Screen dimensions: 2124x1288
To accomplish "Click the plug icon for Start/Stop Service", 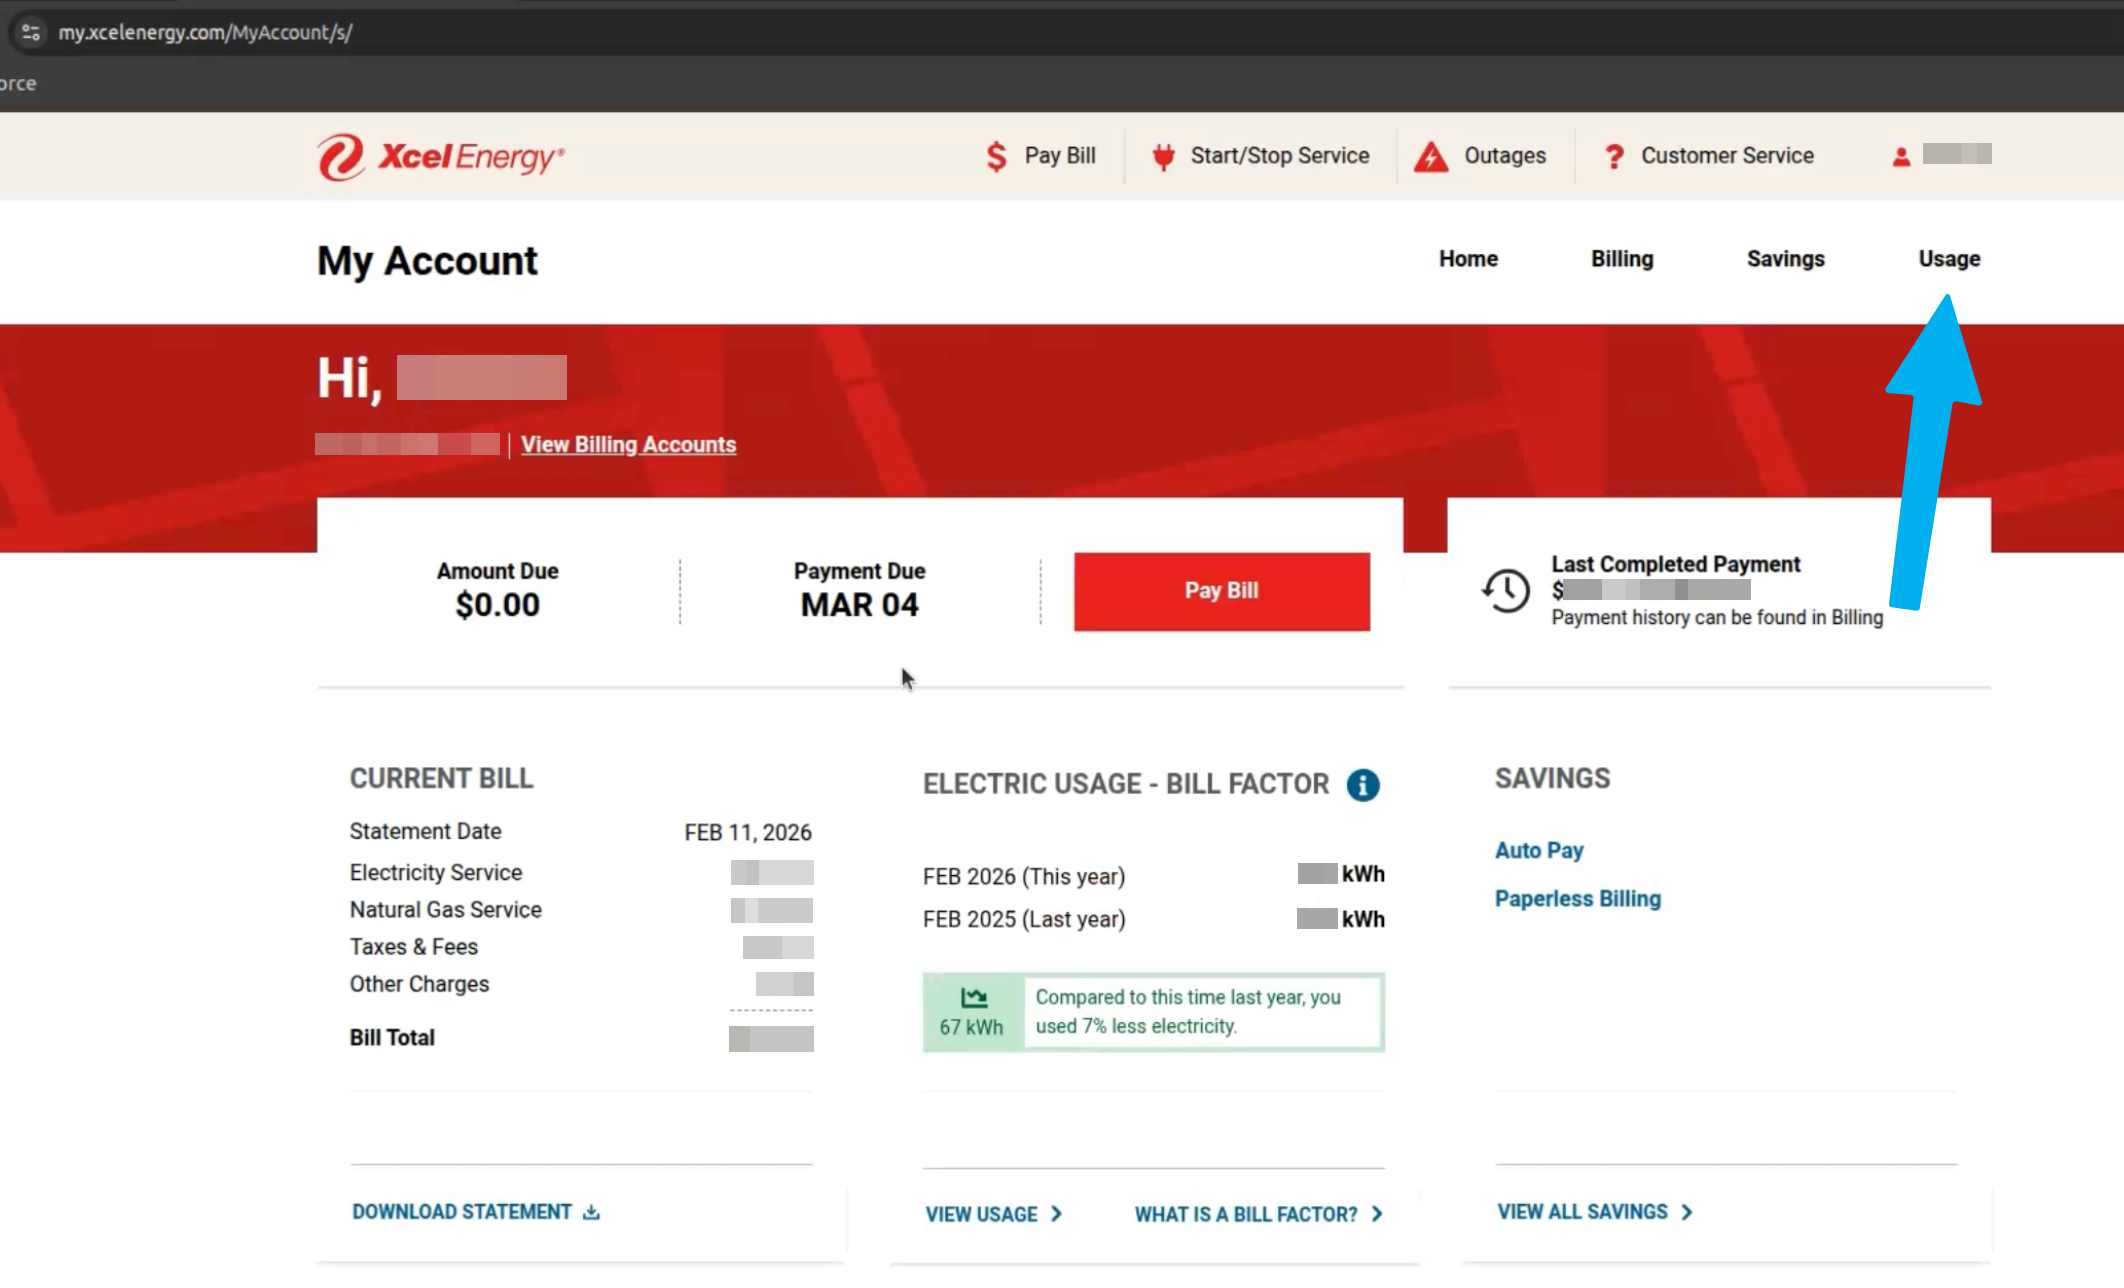I will coord(1163,157).
